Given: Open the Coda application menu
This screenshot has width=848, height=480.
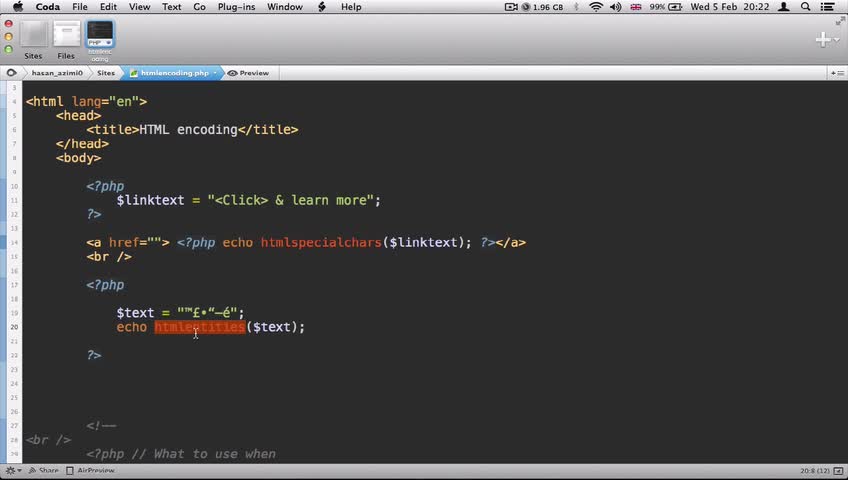Looking at the screenshot, I should pyautogui.click(x=48, y=7).
